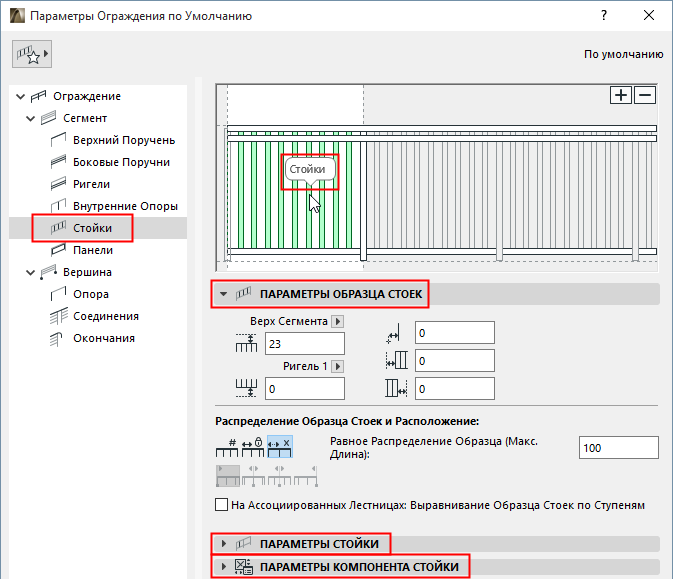Select Окончания in the tree

(x=104, y=338)
